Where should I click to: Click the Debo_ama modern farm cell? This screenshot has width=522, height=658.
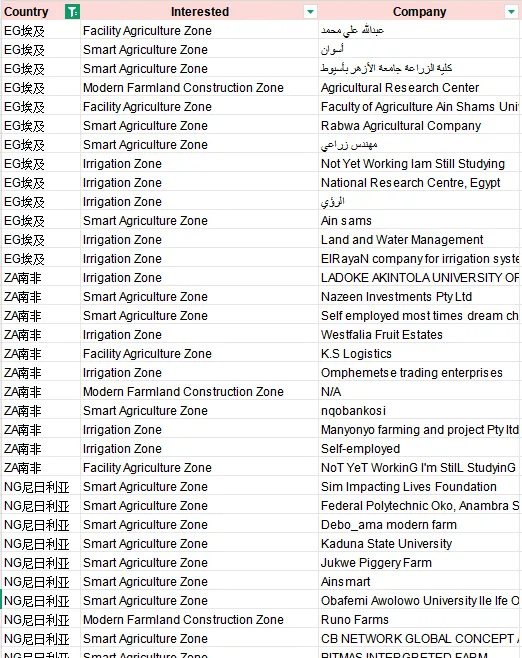pos(419,525)
